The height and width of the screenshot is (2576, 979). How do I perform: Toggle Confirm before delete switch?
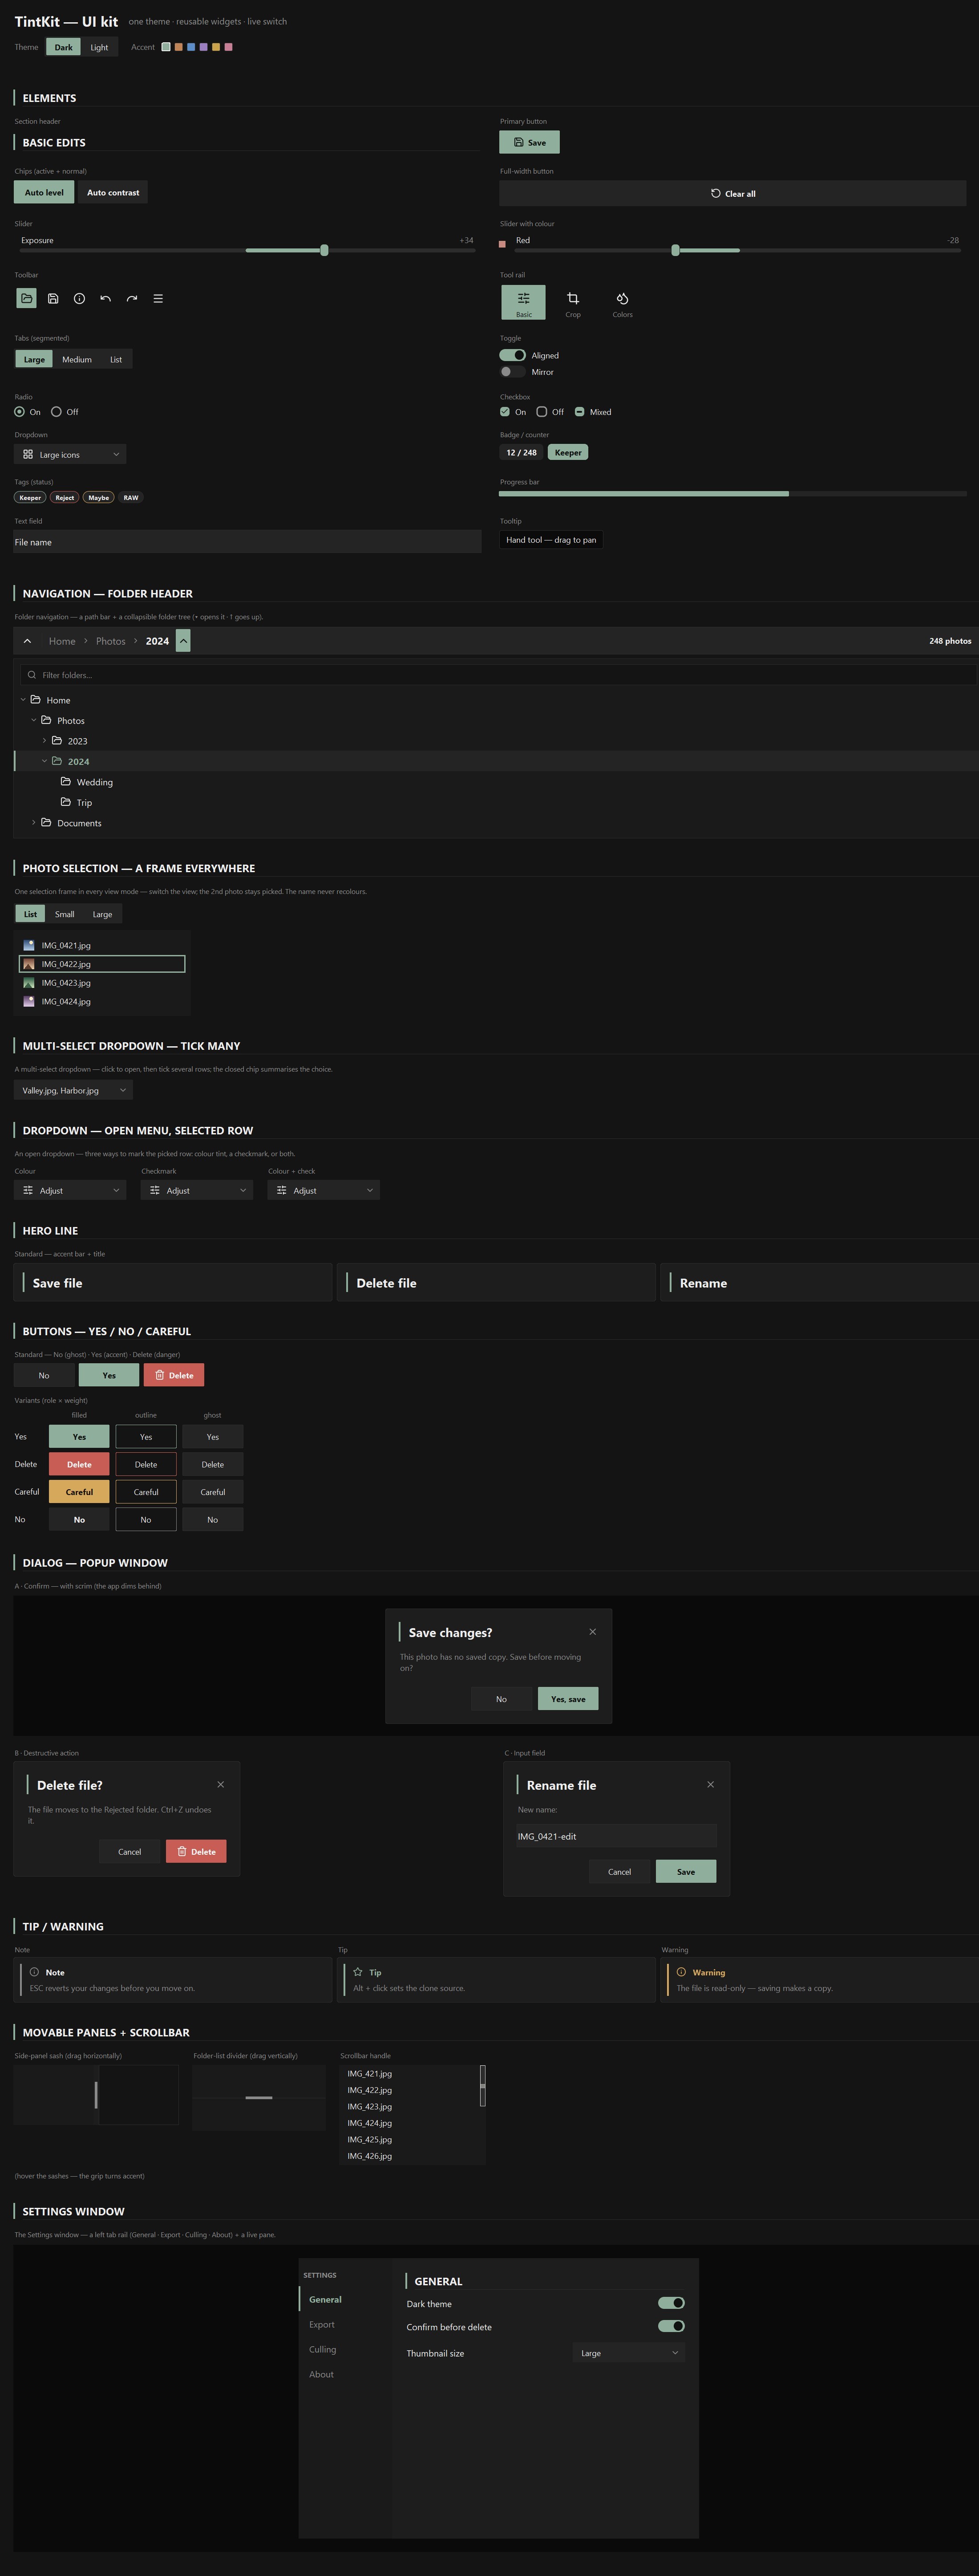point(671,2326)
